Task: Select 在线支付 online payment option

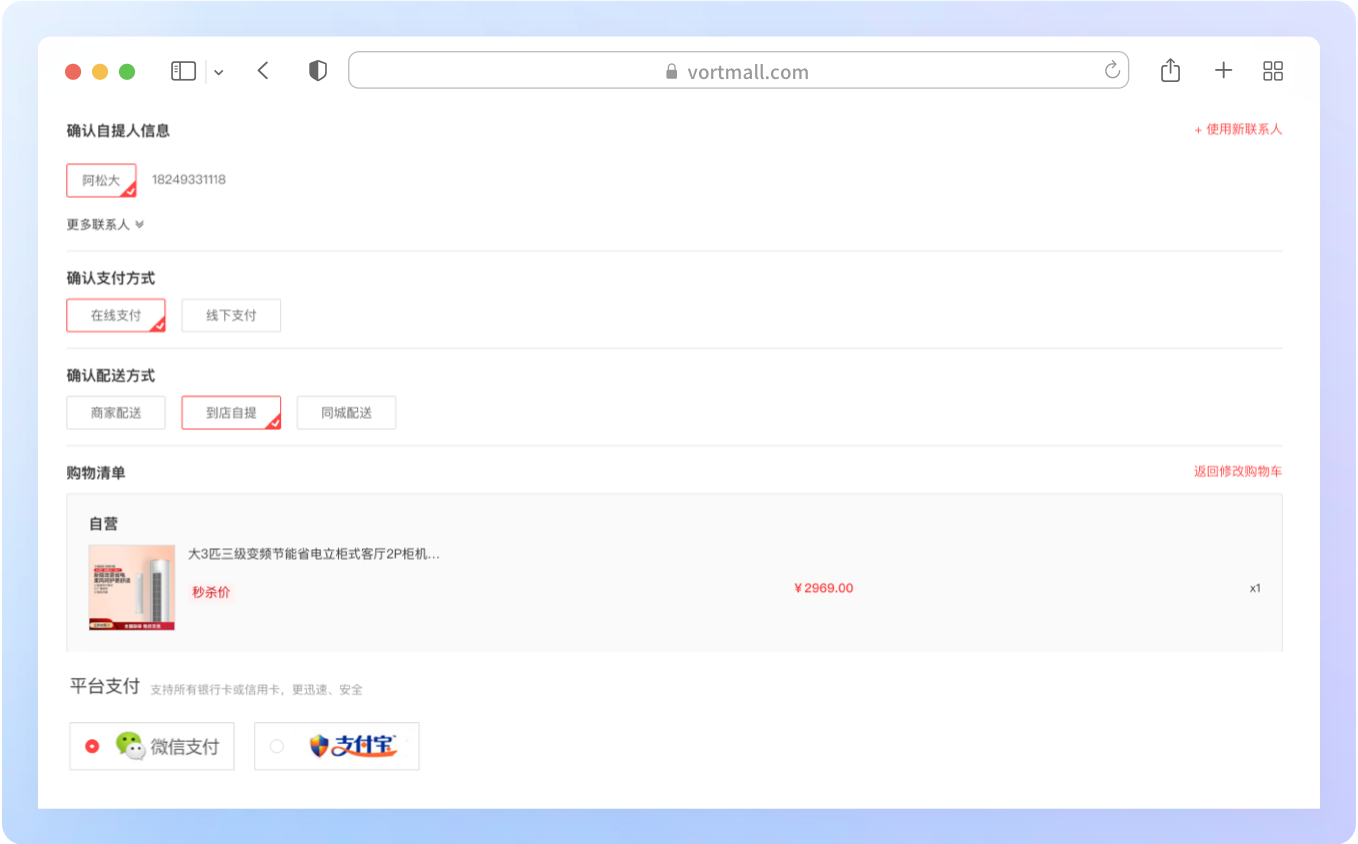Action: 116,315
